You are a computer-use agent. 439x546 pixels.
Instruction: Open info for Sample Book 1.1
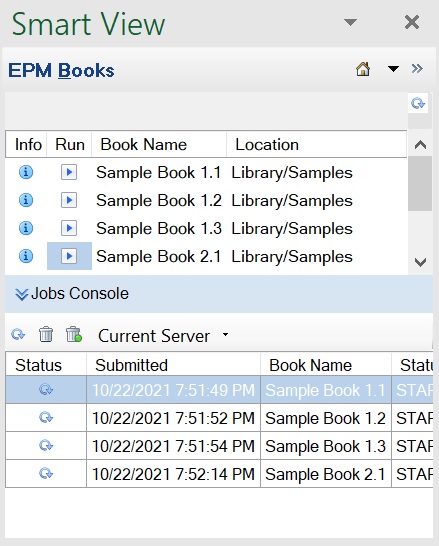pos(26,172)
